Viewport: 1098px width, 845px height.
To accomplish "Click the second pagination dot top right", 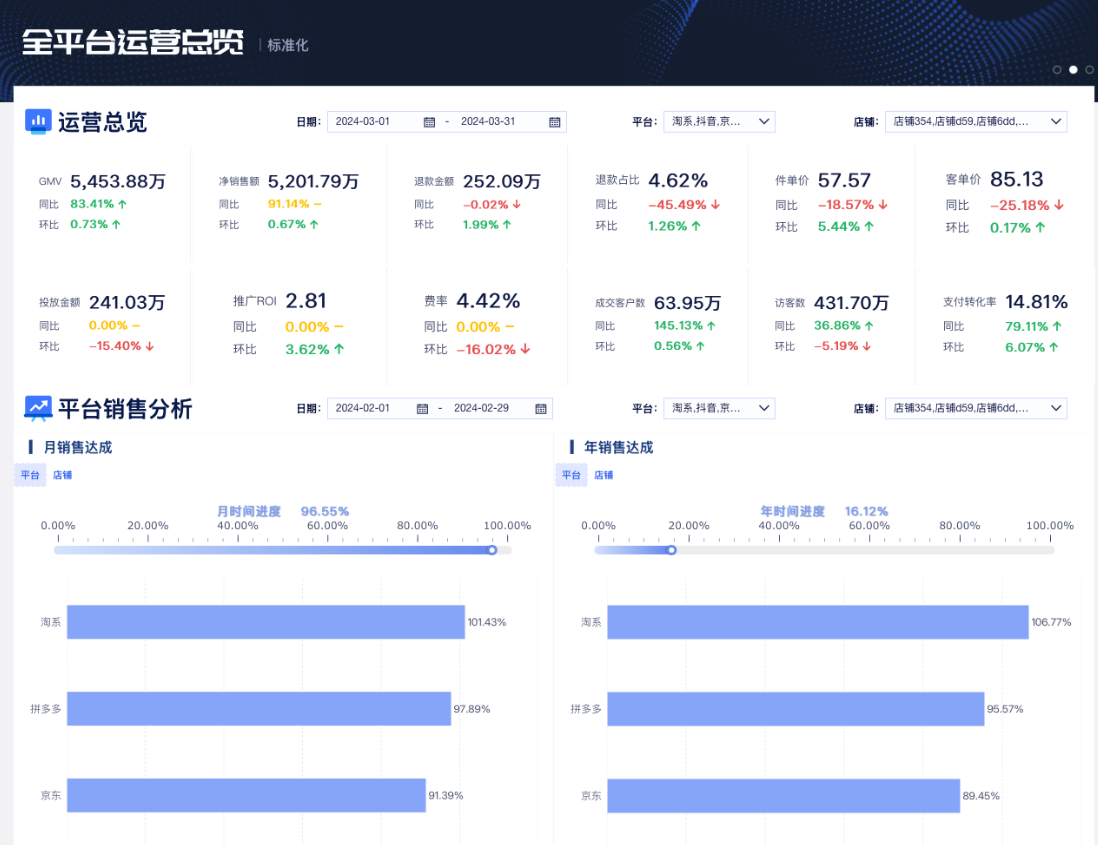I will 1072,70.
